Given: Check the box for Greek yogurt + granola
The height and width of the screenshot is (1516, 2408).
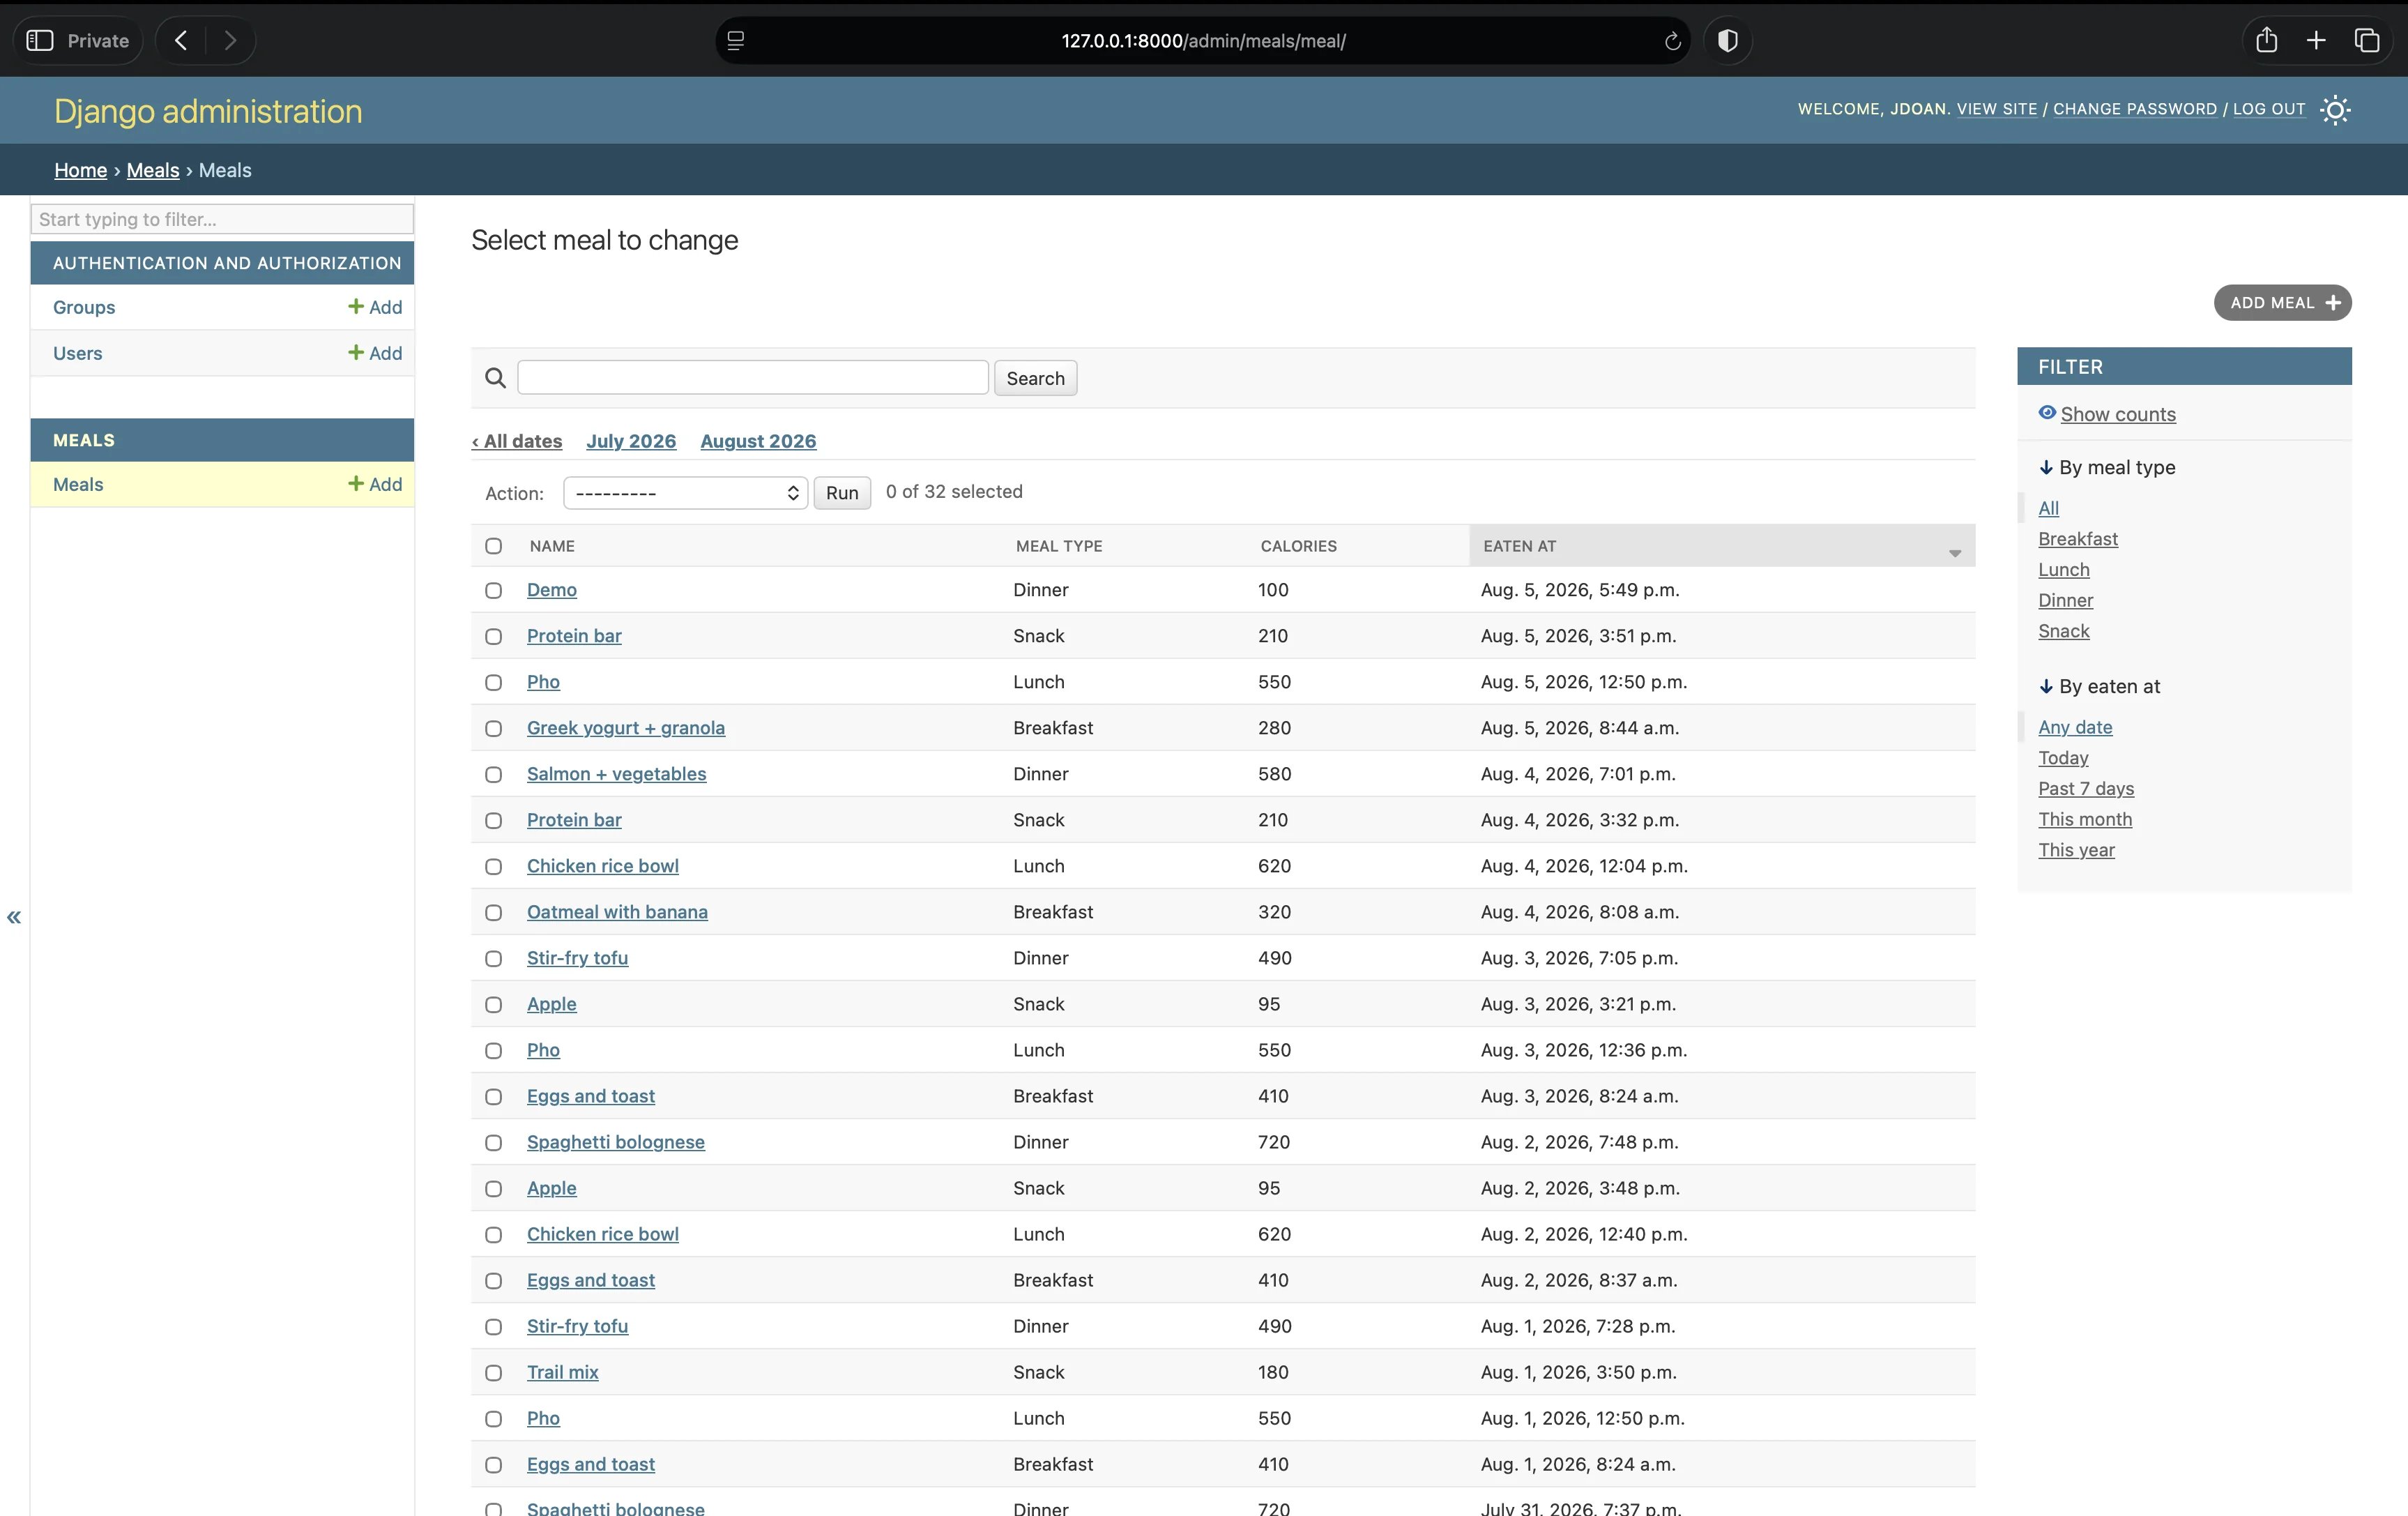Looking at the screenshot, I should (494, 728).
